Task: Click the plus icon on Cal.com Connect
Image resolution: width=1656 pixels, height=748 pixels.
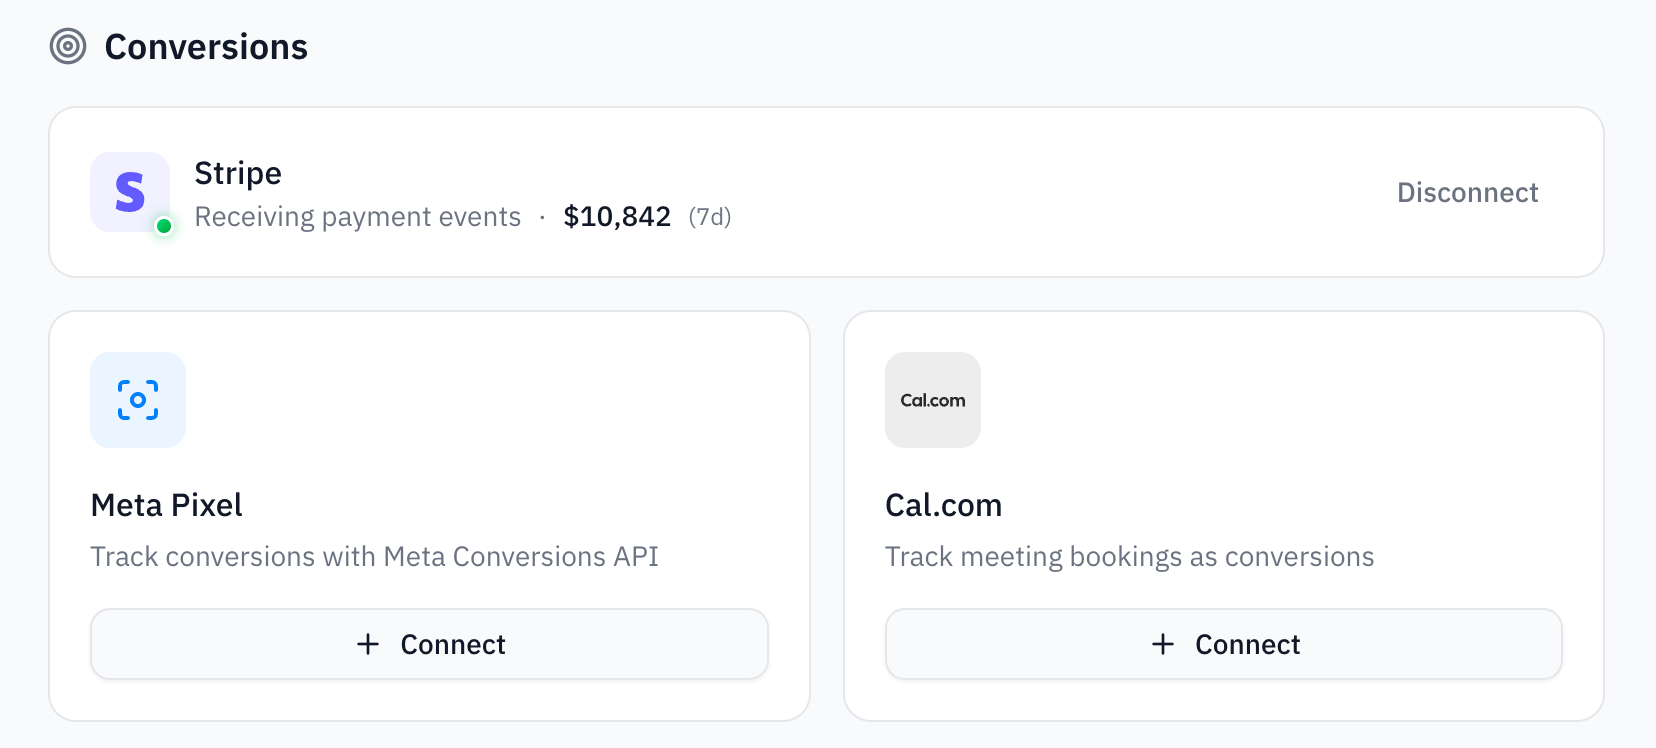Action: click(x=1162, y=644)
